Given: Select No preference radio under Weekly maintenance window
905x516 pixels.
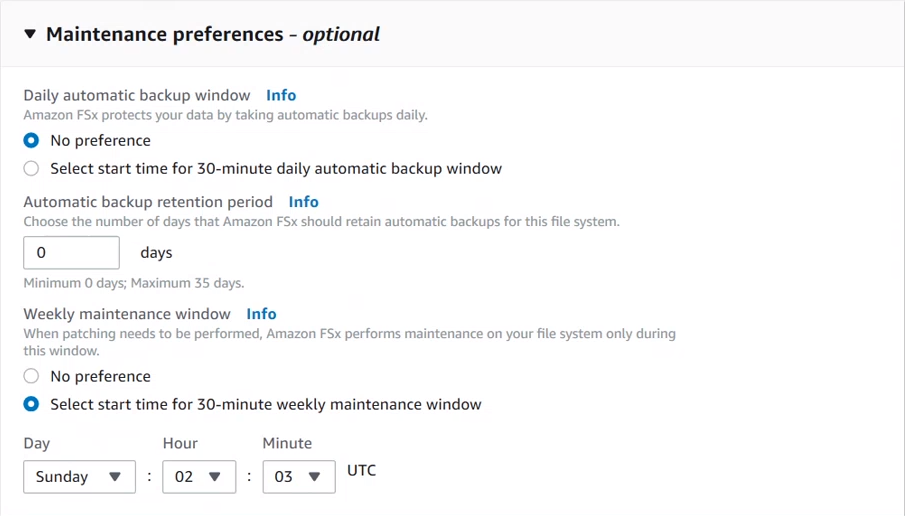Looking at the screenshot, I should click(31, 376).
